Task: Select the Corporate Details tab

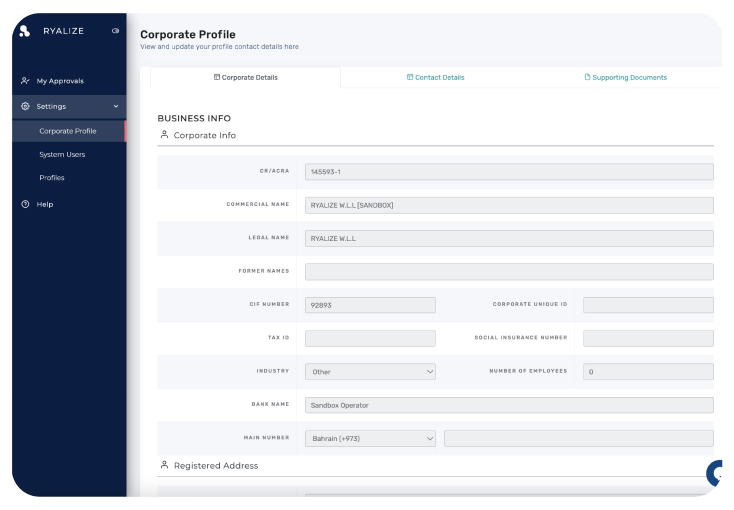Action: tap(246, 77)
